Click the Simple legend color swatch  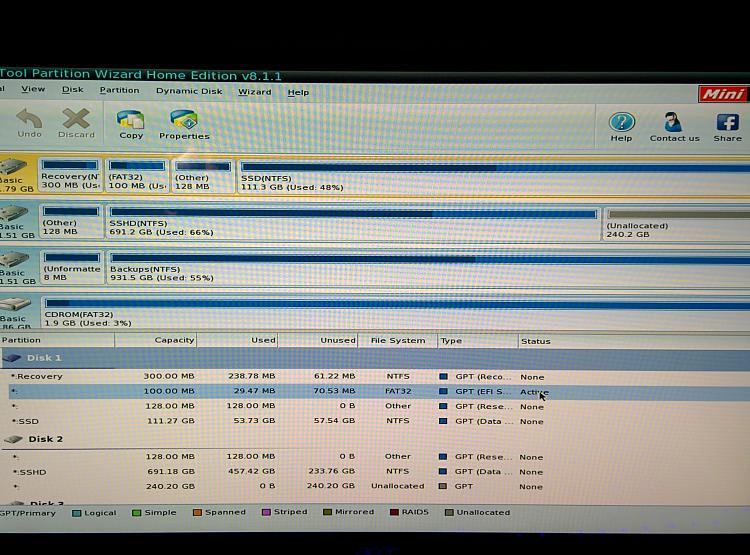[136, 513]
